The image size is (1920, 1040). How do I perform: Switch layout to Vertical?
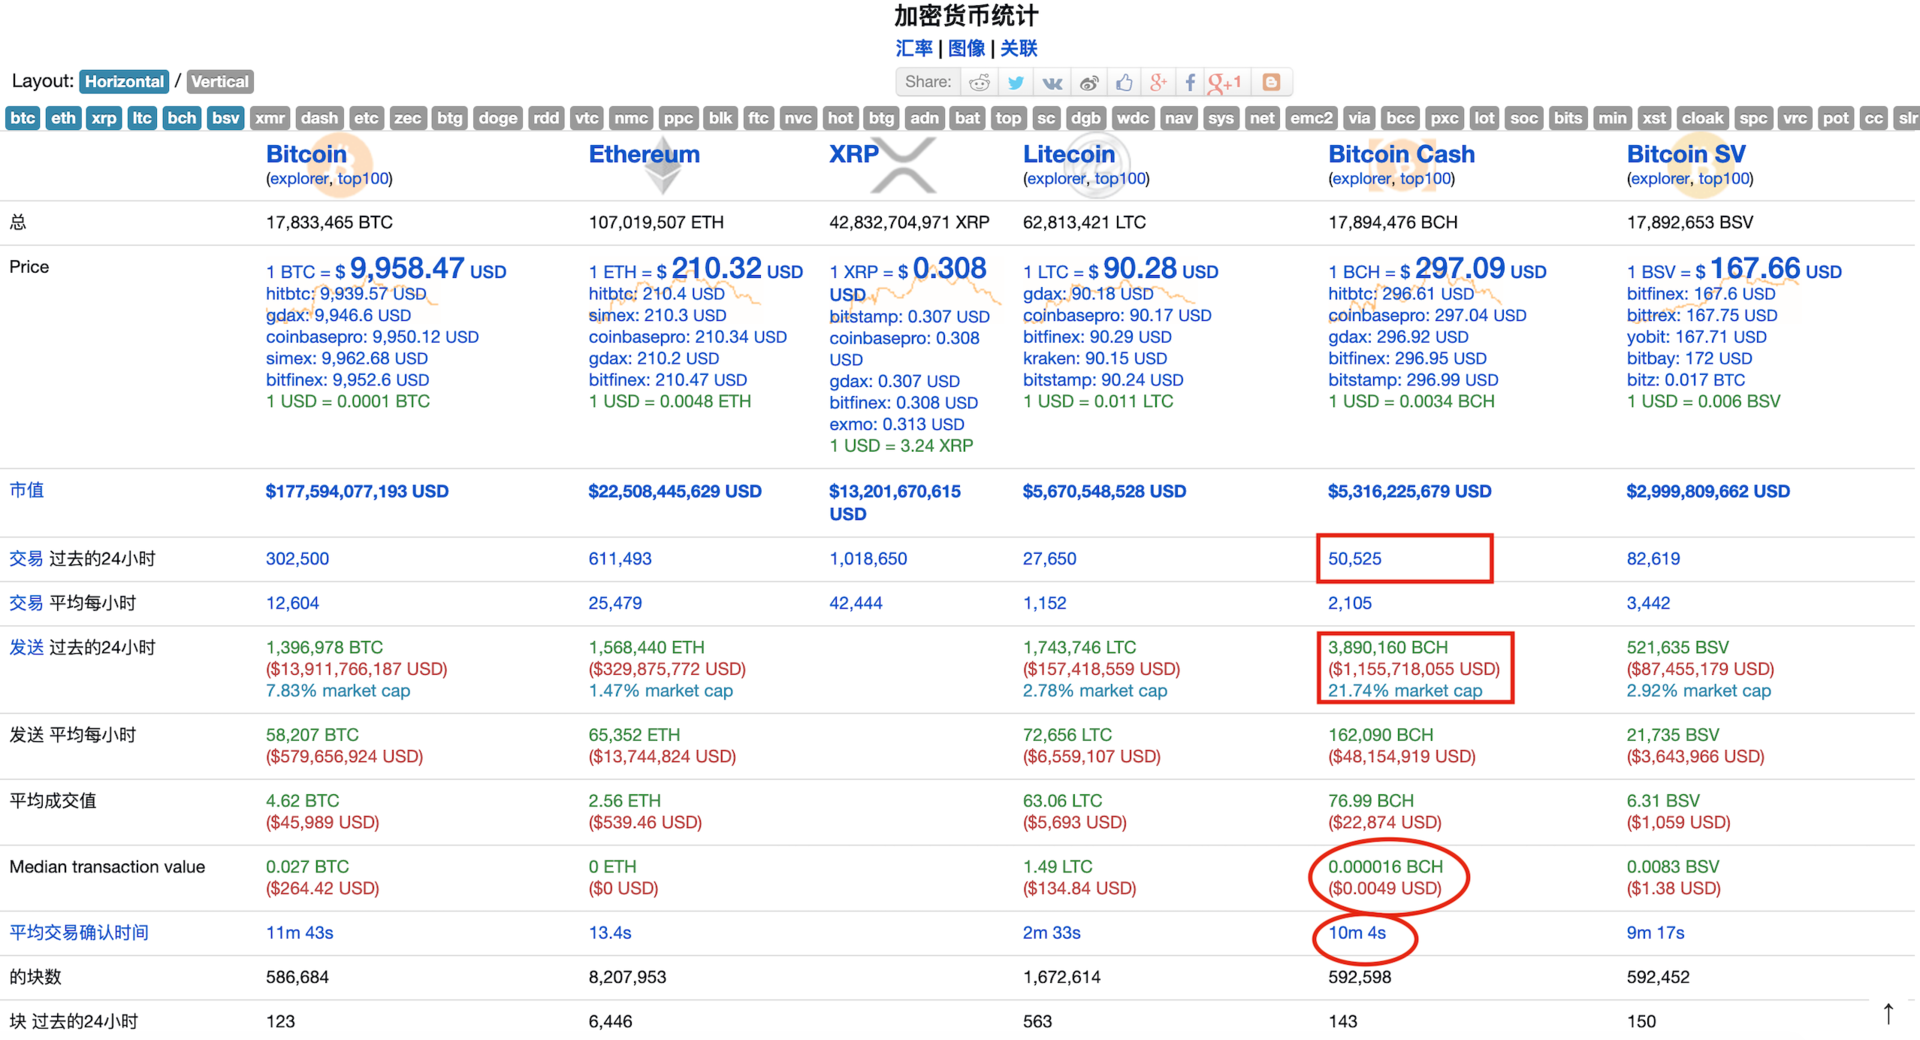(x=220, y=82)
